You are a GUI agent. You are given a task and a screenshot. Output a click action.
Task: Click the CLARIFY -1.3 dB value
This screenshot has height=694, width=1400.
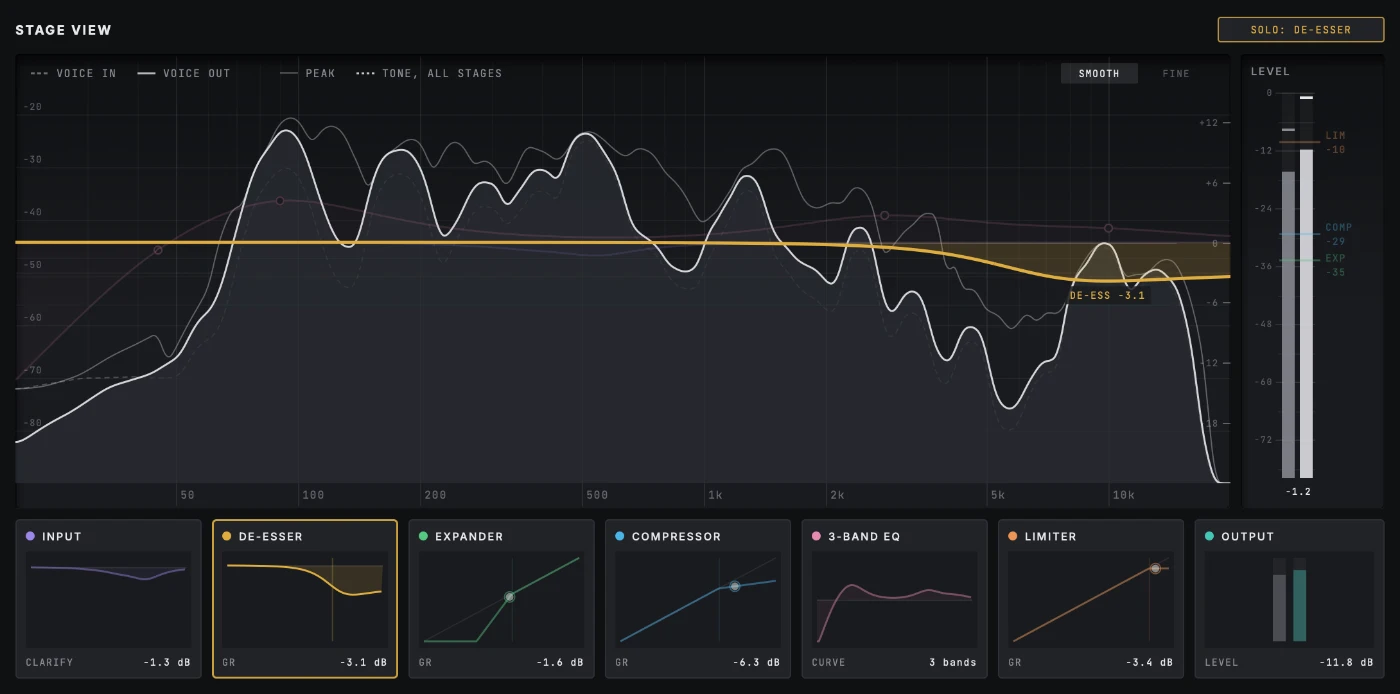tap(165, 662)
